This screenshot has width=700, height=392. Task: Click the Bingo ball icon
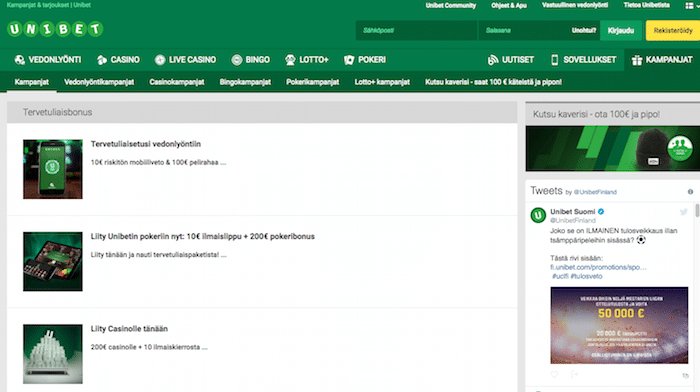click(x=237, y=60)
